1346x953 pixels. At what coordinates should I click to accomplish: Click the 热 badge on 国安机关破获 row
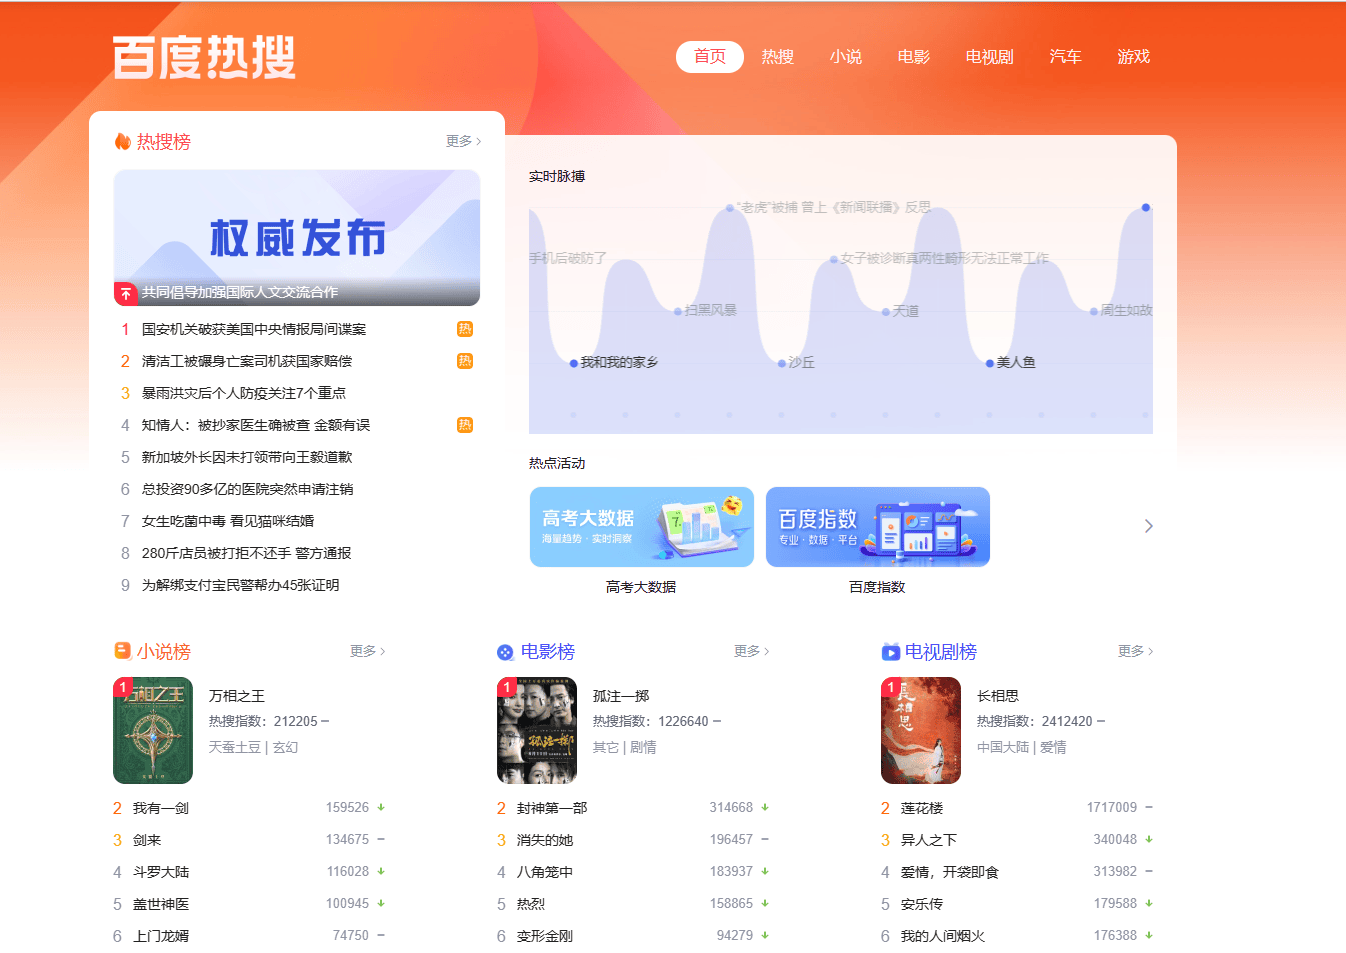465,329
